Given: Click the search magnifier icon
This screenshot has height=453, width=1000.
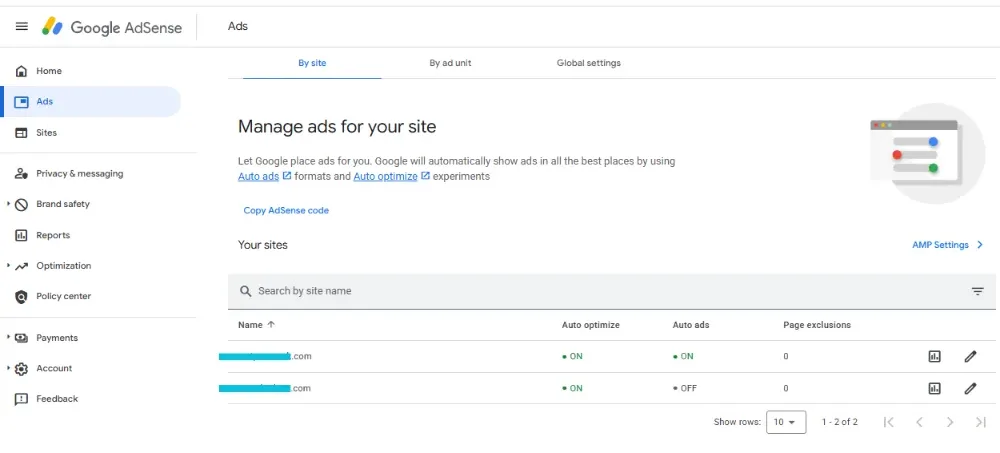Looking at the screenshot, I should pyautogui.click(x=246, y=291).
